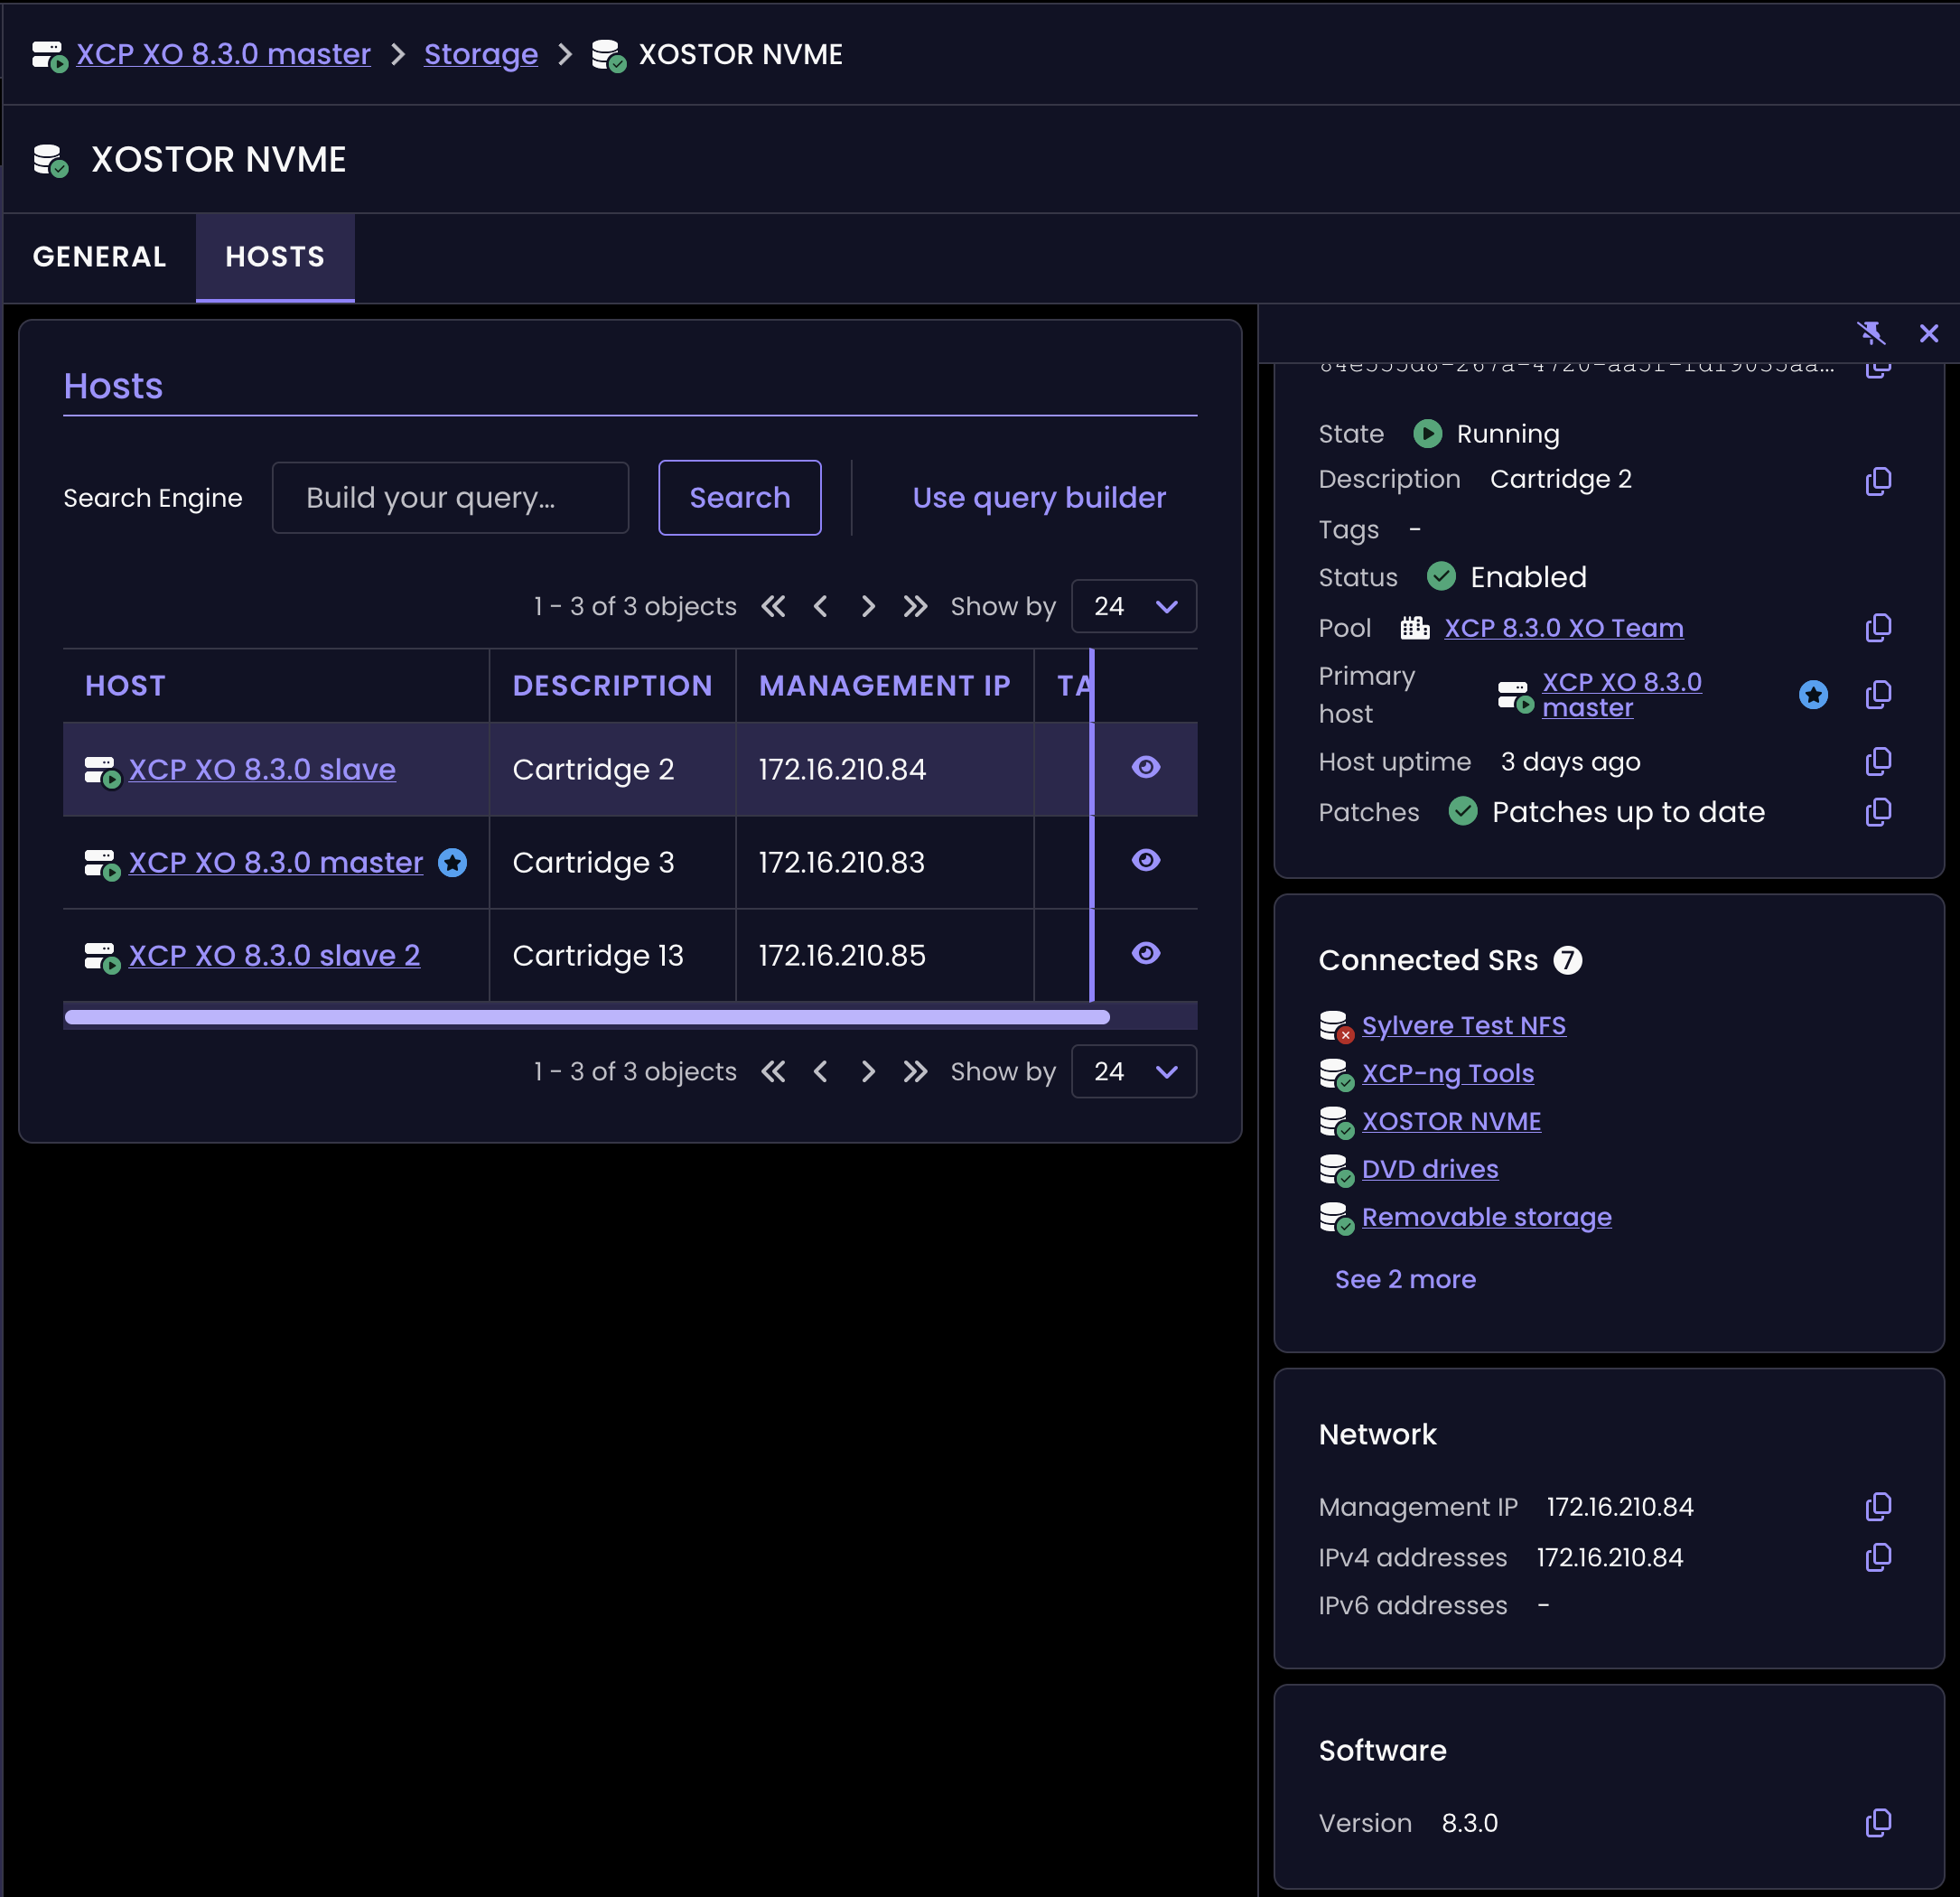Click the DESCRIPTION column header
The image size is (1960, 1897).
pos(612,686)
